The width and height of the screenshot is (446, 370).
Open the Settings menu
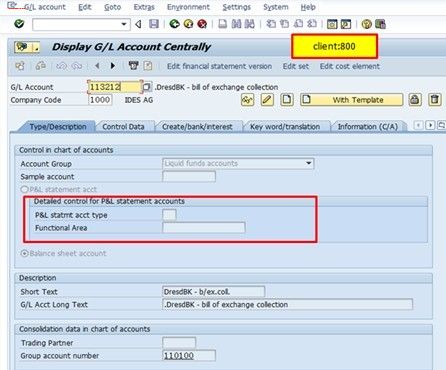click(237, 7)
